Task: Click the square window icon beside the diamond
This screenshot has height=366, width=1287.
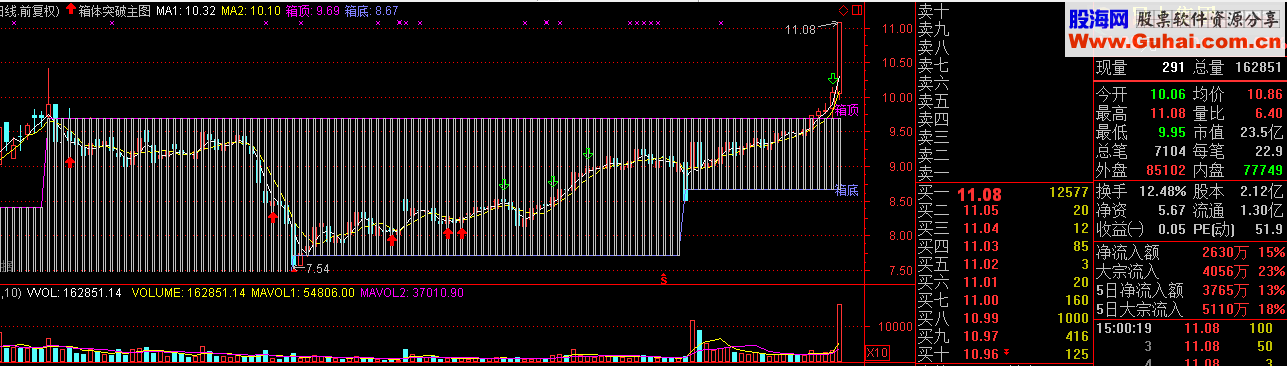Action: 856,11
